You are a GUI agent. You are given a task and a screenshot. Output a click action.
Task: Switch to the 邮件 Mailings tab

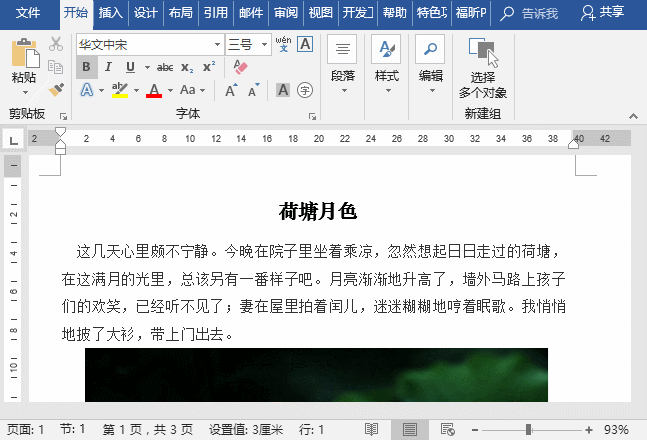coord(251,13)
